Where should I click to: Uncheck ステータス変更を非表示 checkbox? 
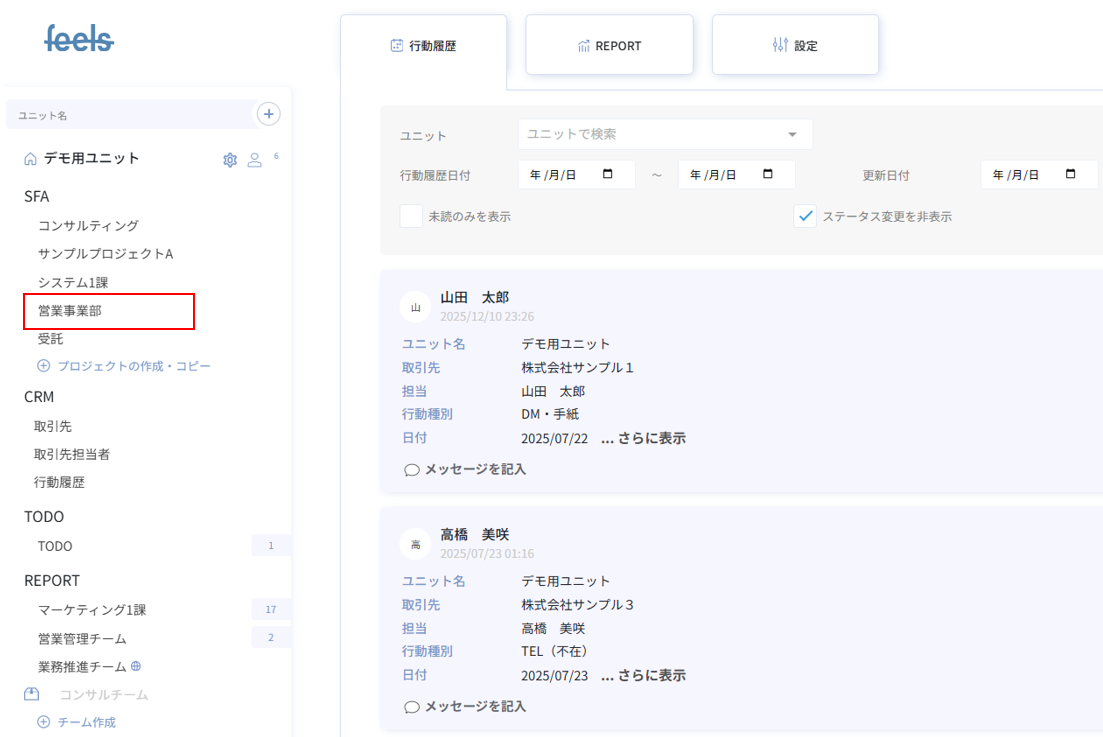tap(805, 216)
